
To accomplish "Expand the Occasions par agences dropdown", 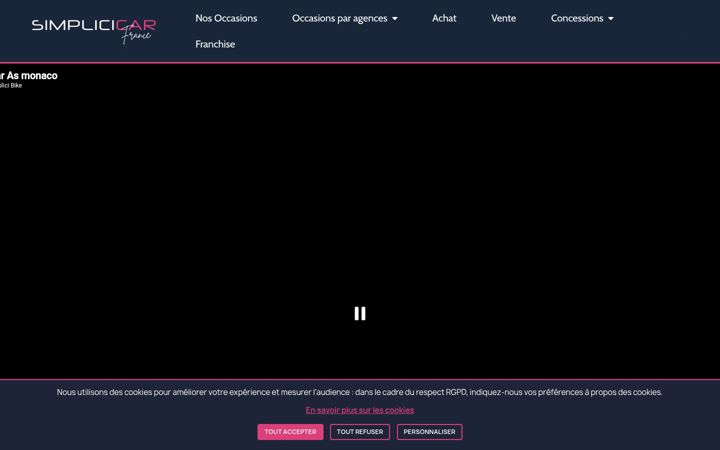I will (344, 18).
